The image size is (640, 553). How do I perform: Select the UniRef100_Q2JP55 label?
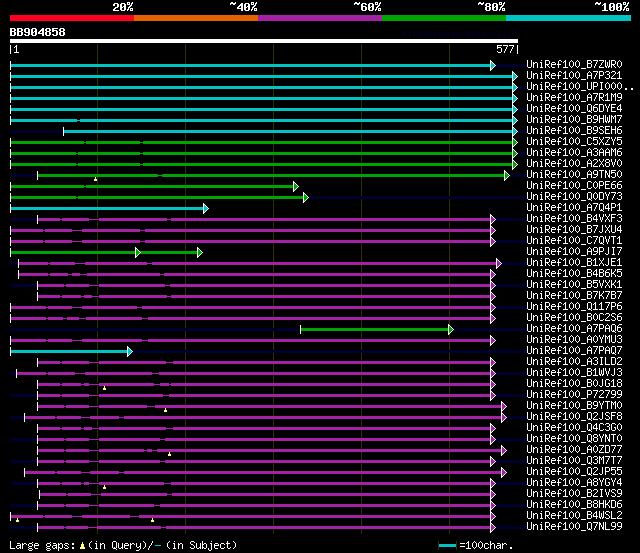click(574, 472)
